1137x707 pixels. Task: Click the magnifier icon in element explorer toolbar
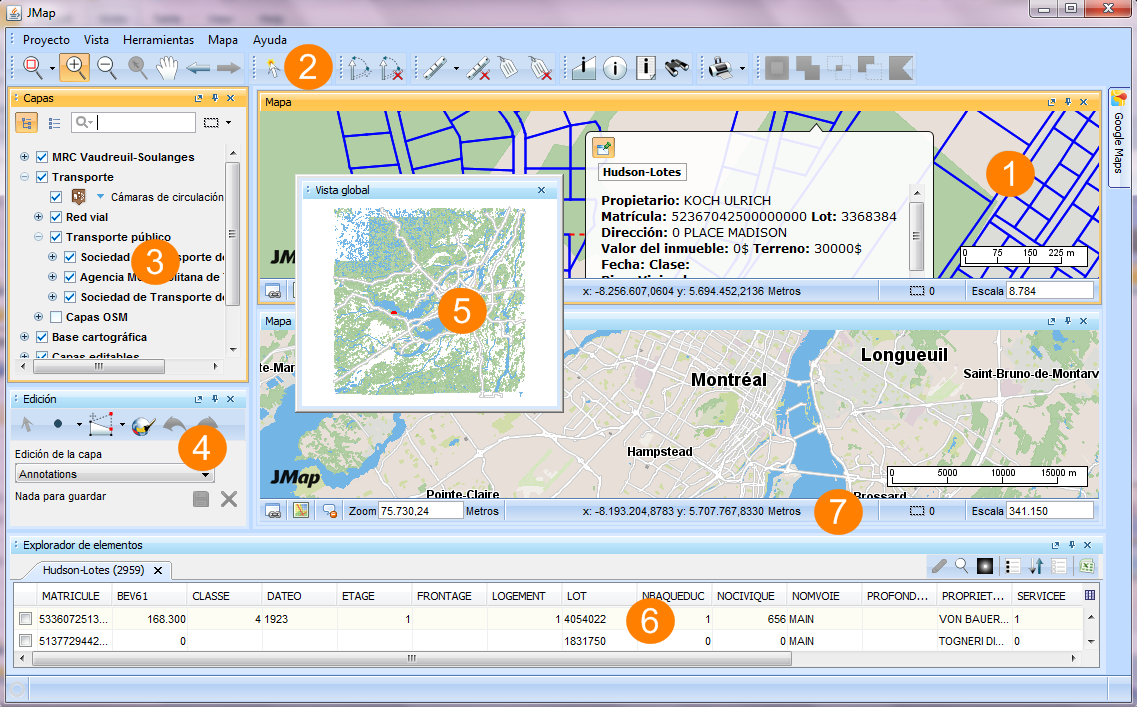[962, 566]
